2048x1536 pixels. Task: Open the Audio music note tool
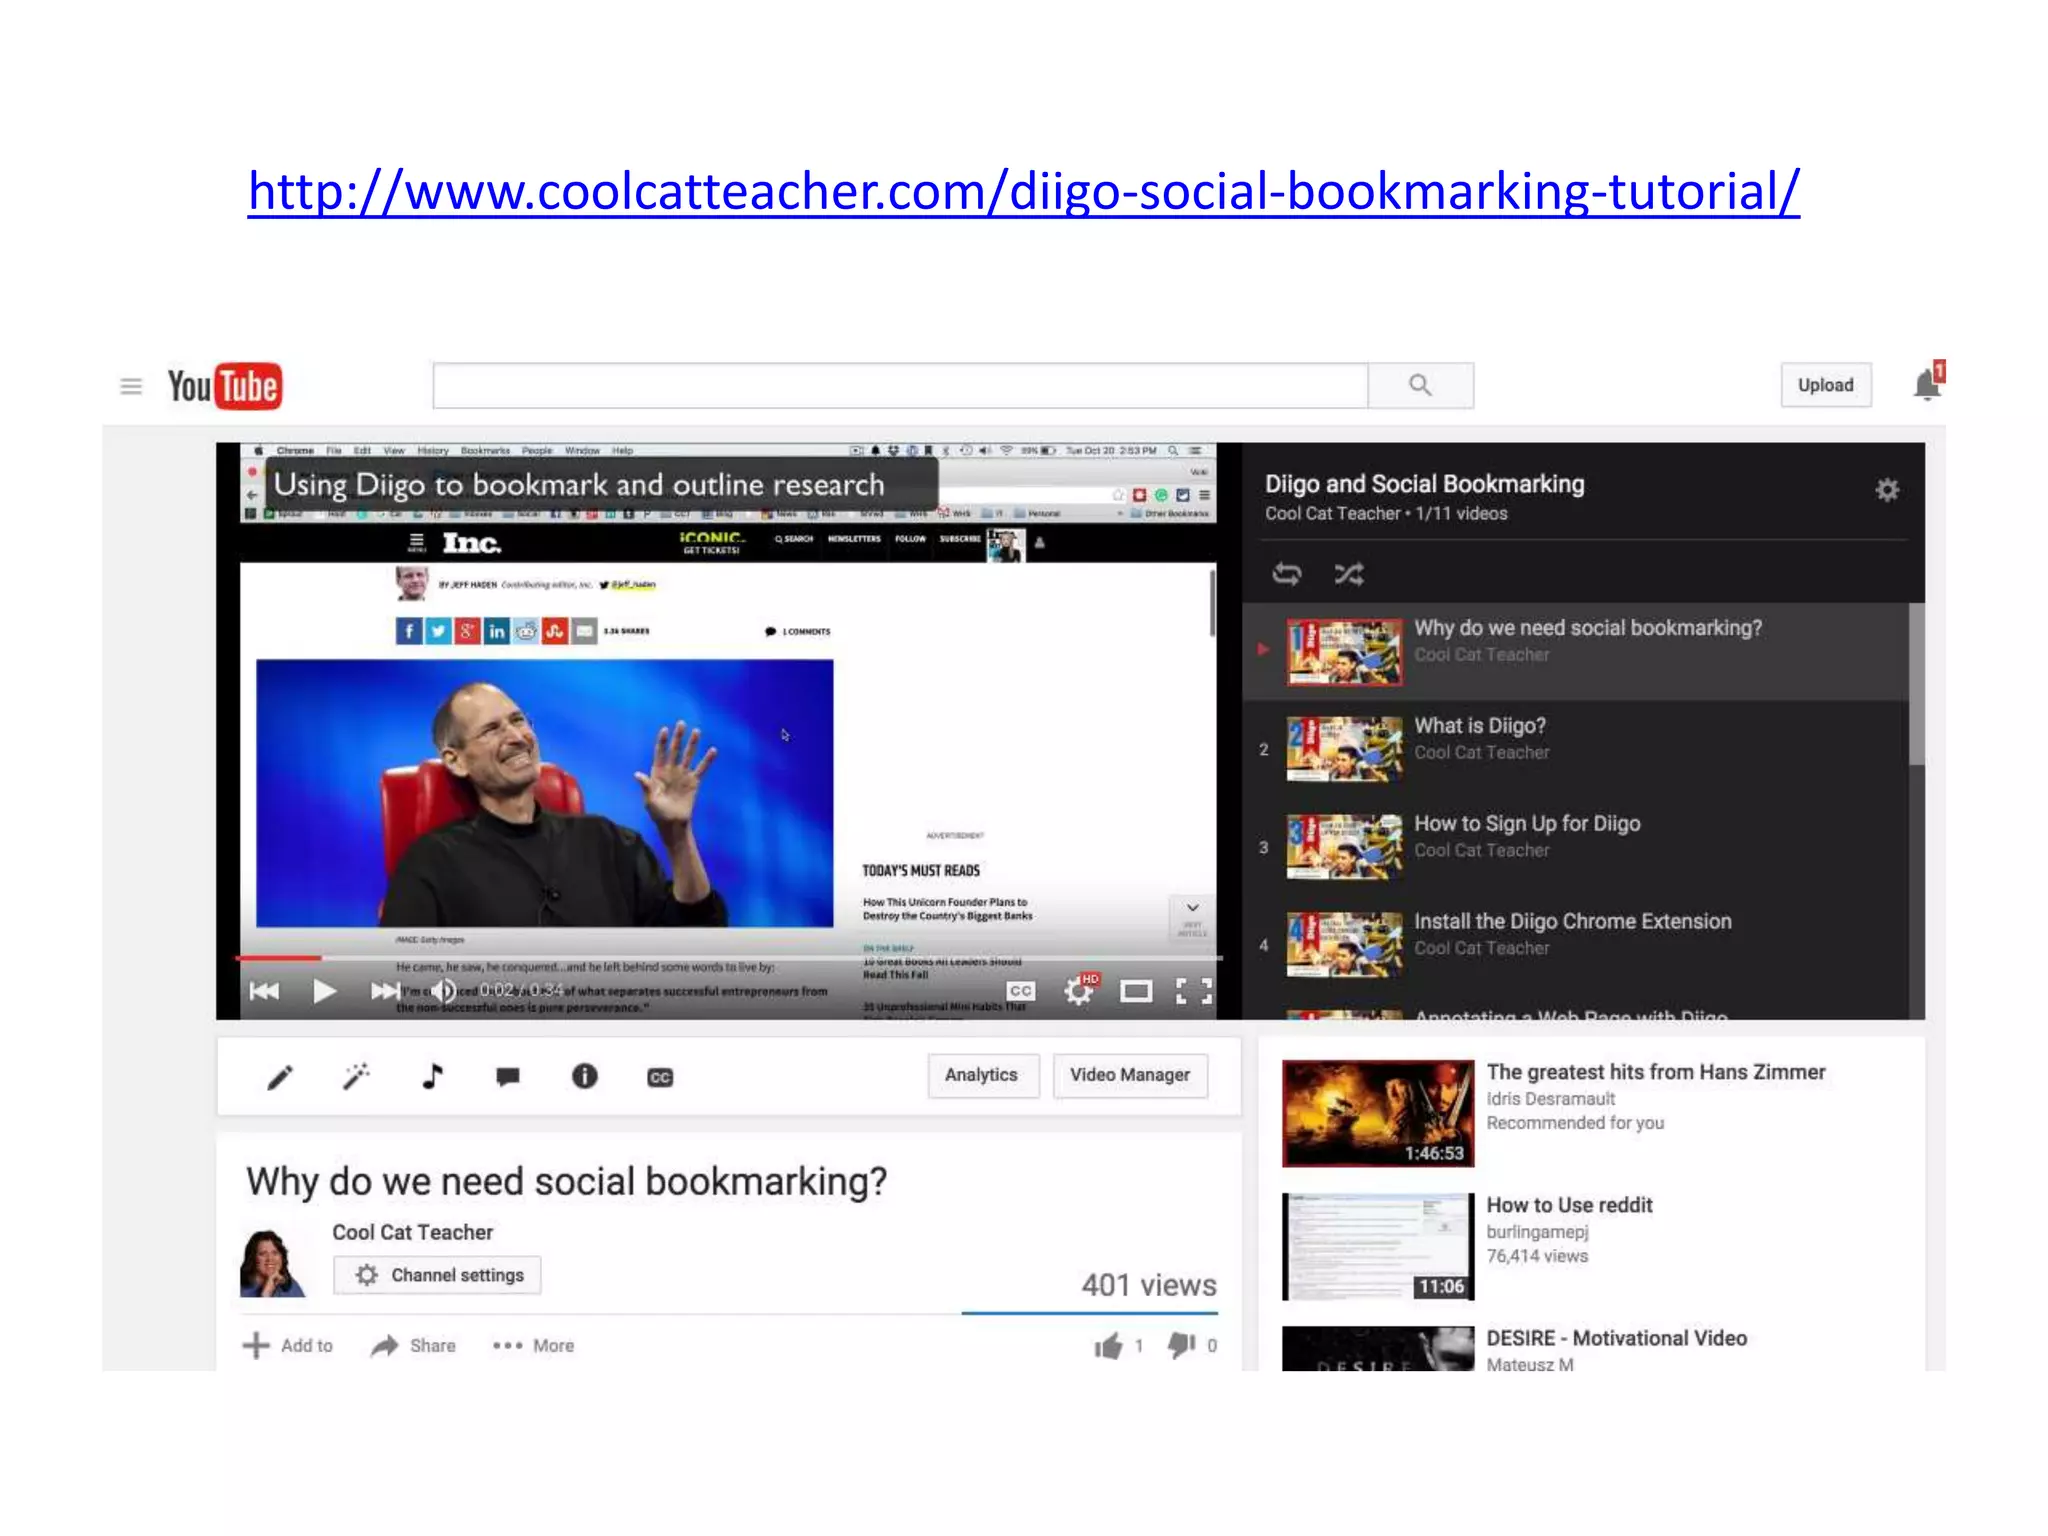[432, 1076]
